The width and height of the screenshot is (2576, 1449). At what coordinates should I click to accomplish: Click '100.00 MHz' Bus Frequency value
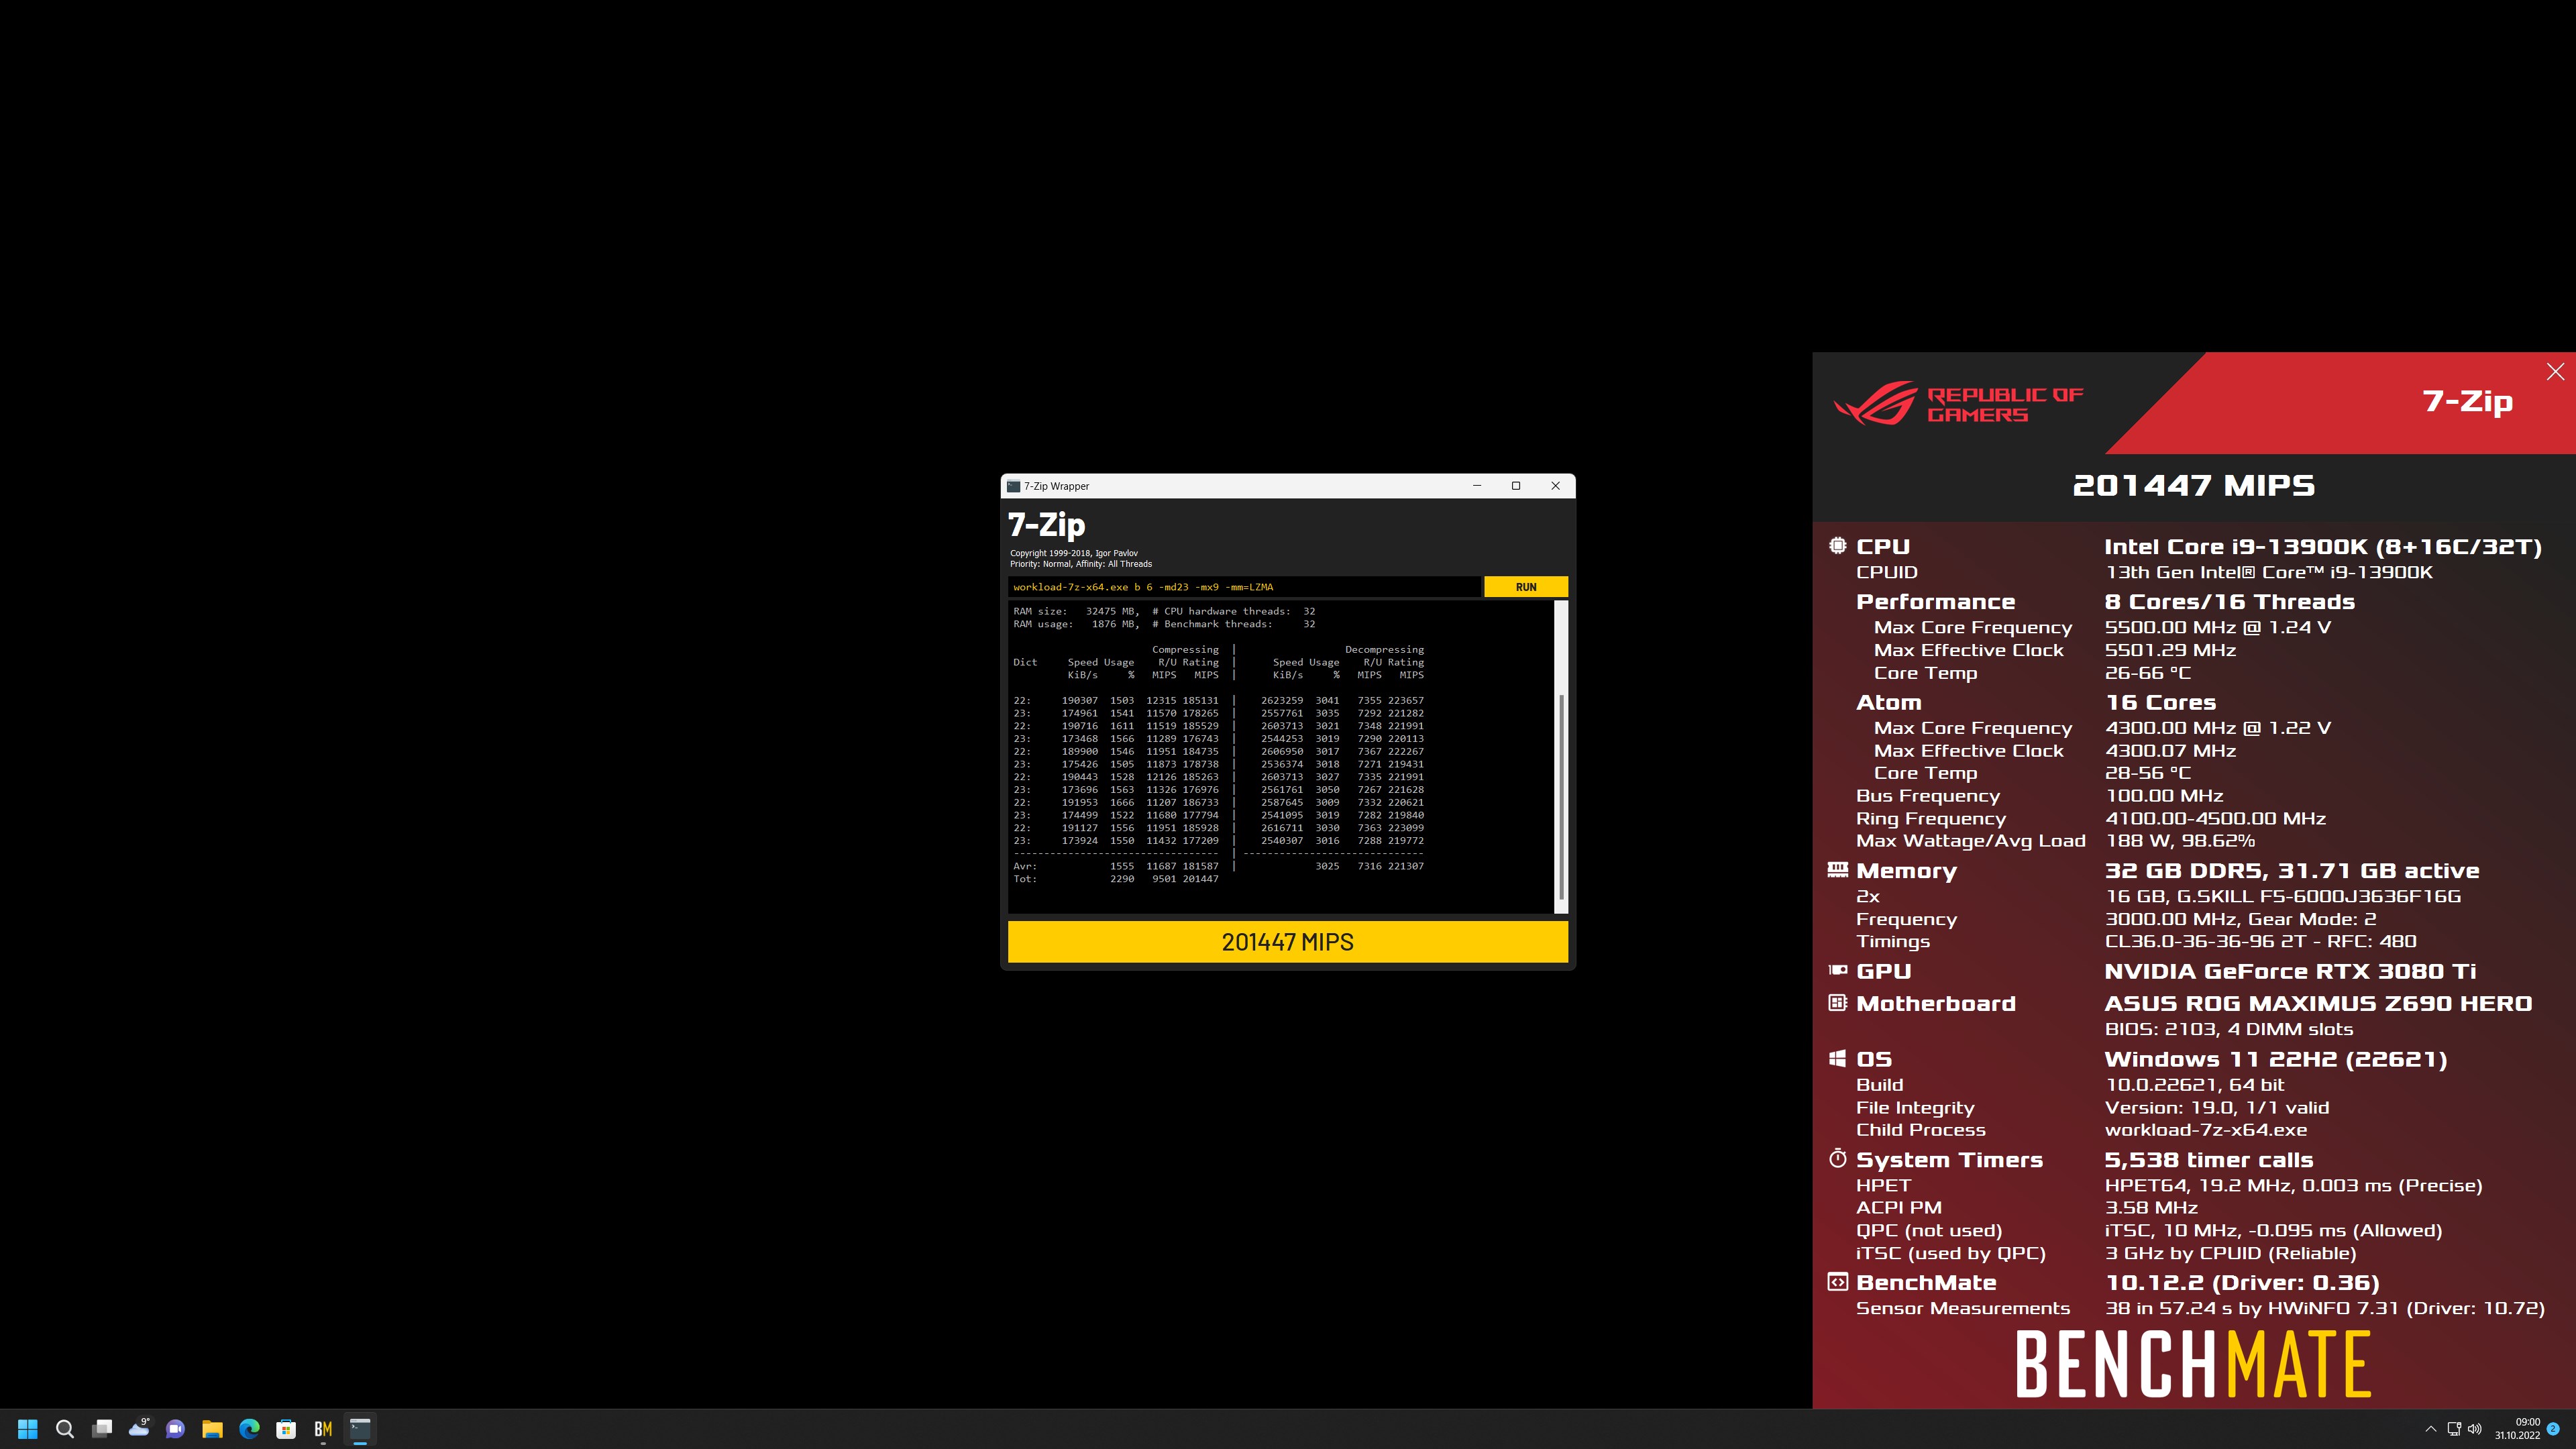click(2164, 796)
